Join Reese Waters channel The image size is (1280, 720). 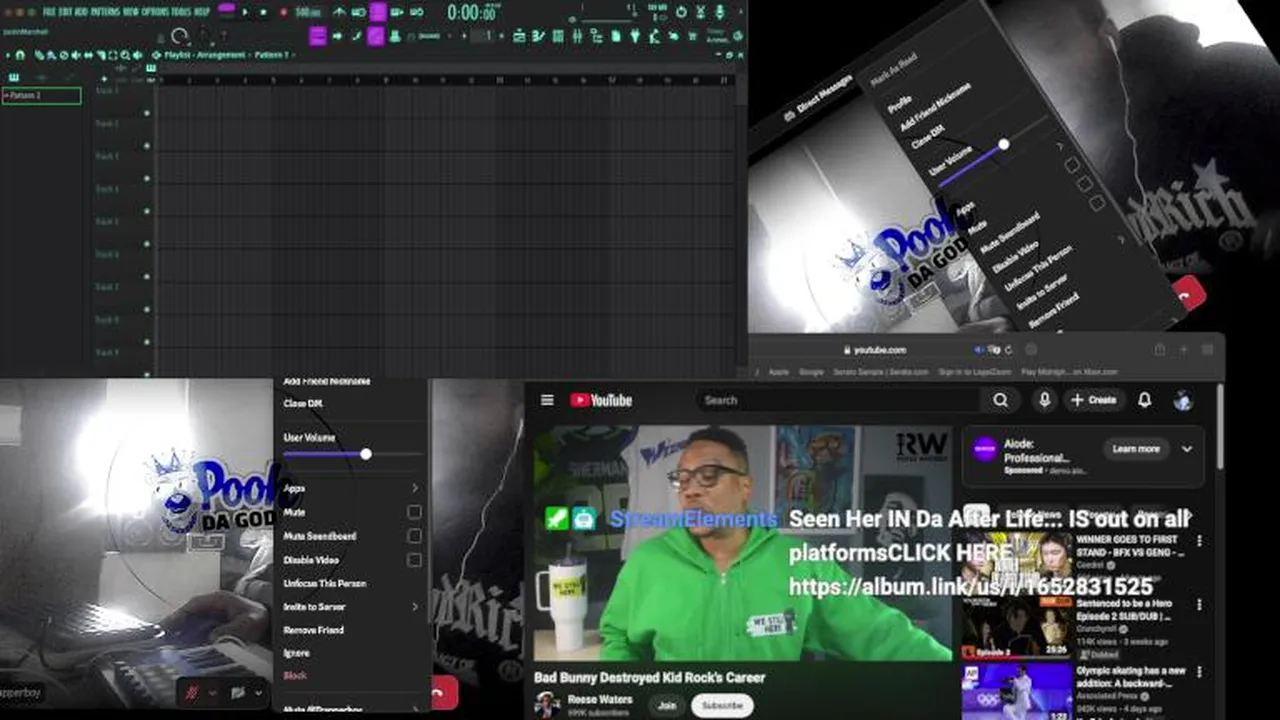click(x=666, y=705)
